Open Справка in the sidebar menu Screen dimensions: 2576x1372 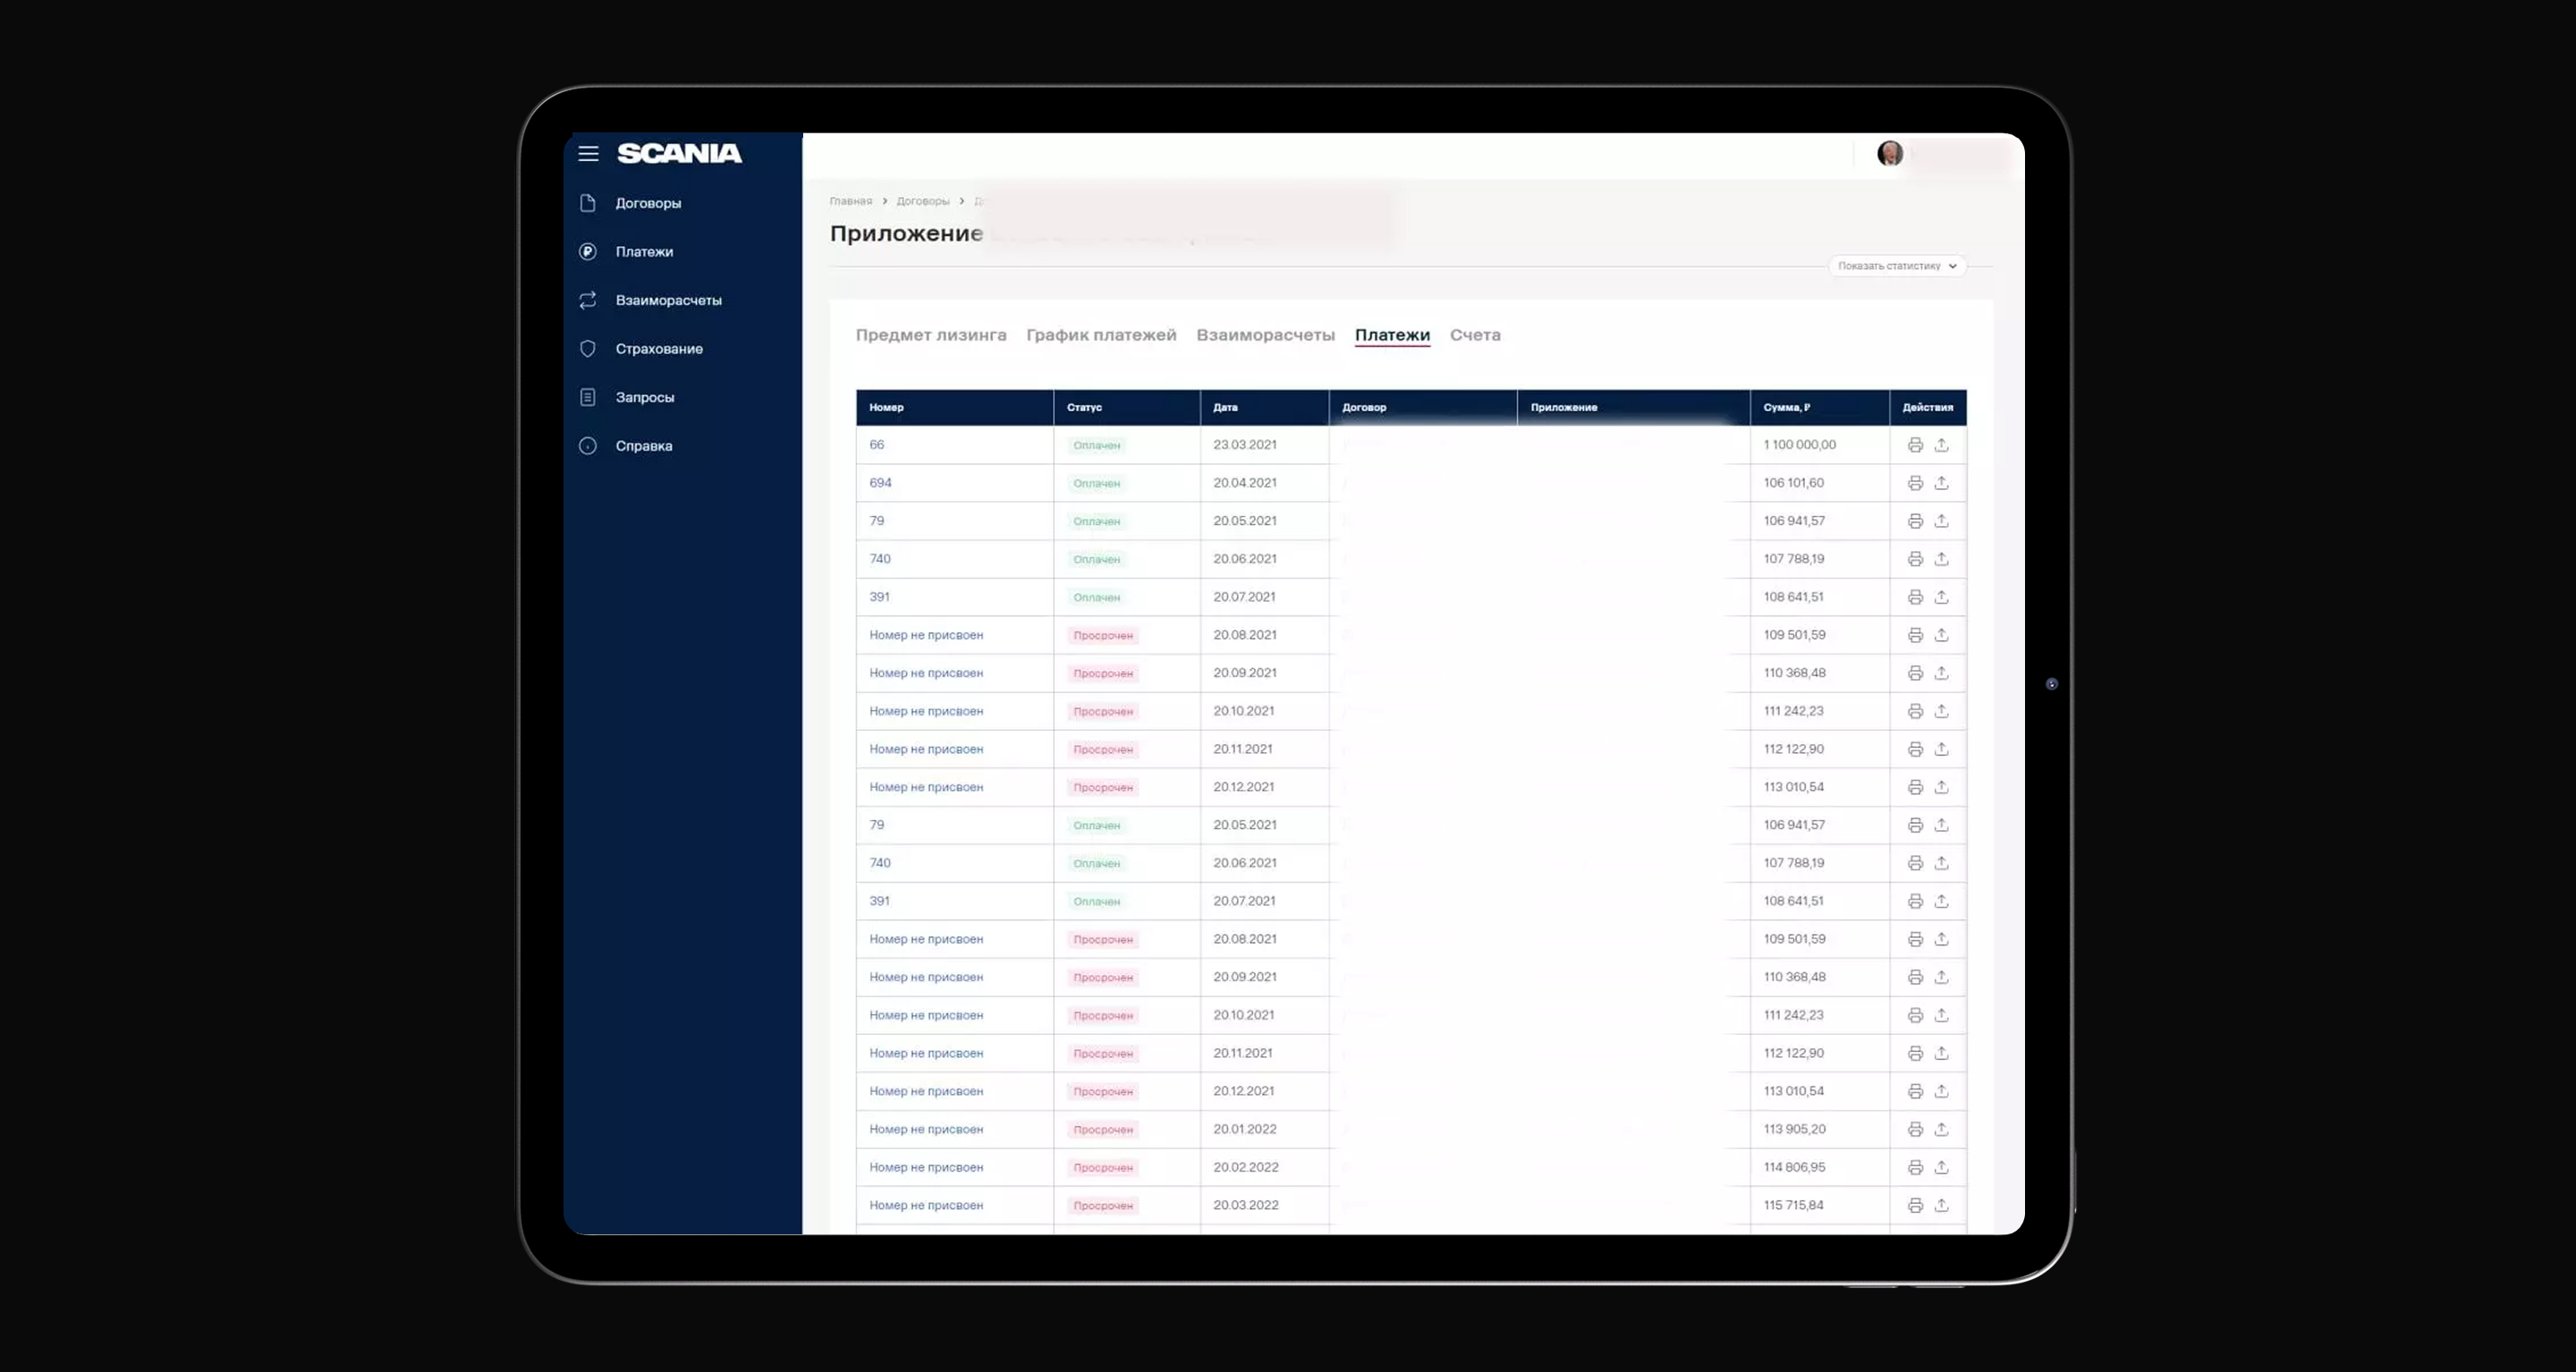[643, 446]
